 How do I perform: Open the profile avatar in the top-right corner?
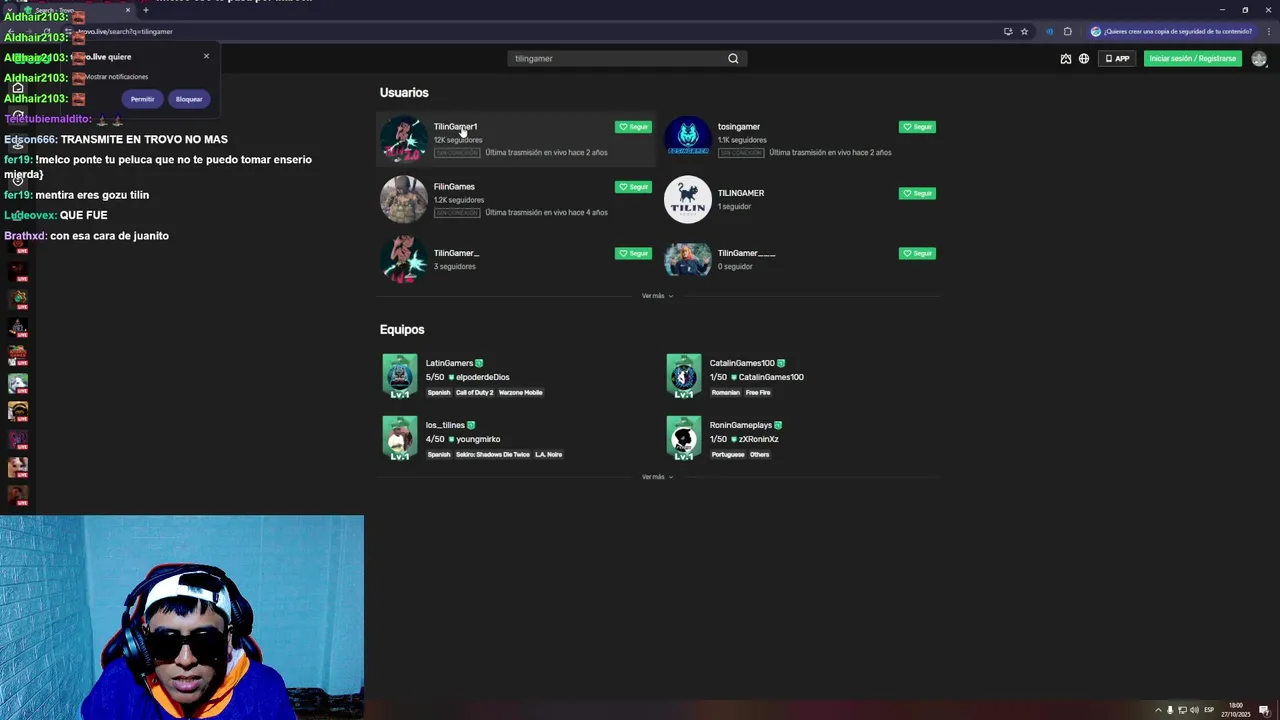(x=1259, y=58)
